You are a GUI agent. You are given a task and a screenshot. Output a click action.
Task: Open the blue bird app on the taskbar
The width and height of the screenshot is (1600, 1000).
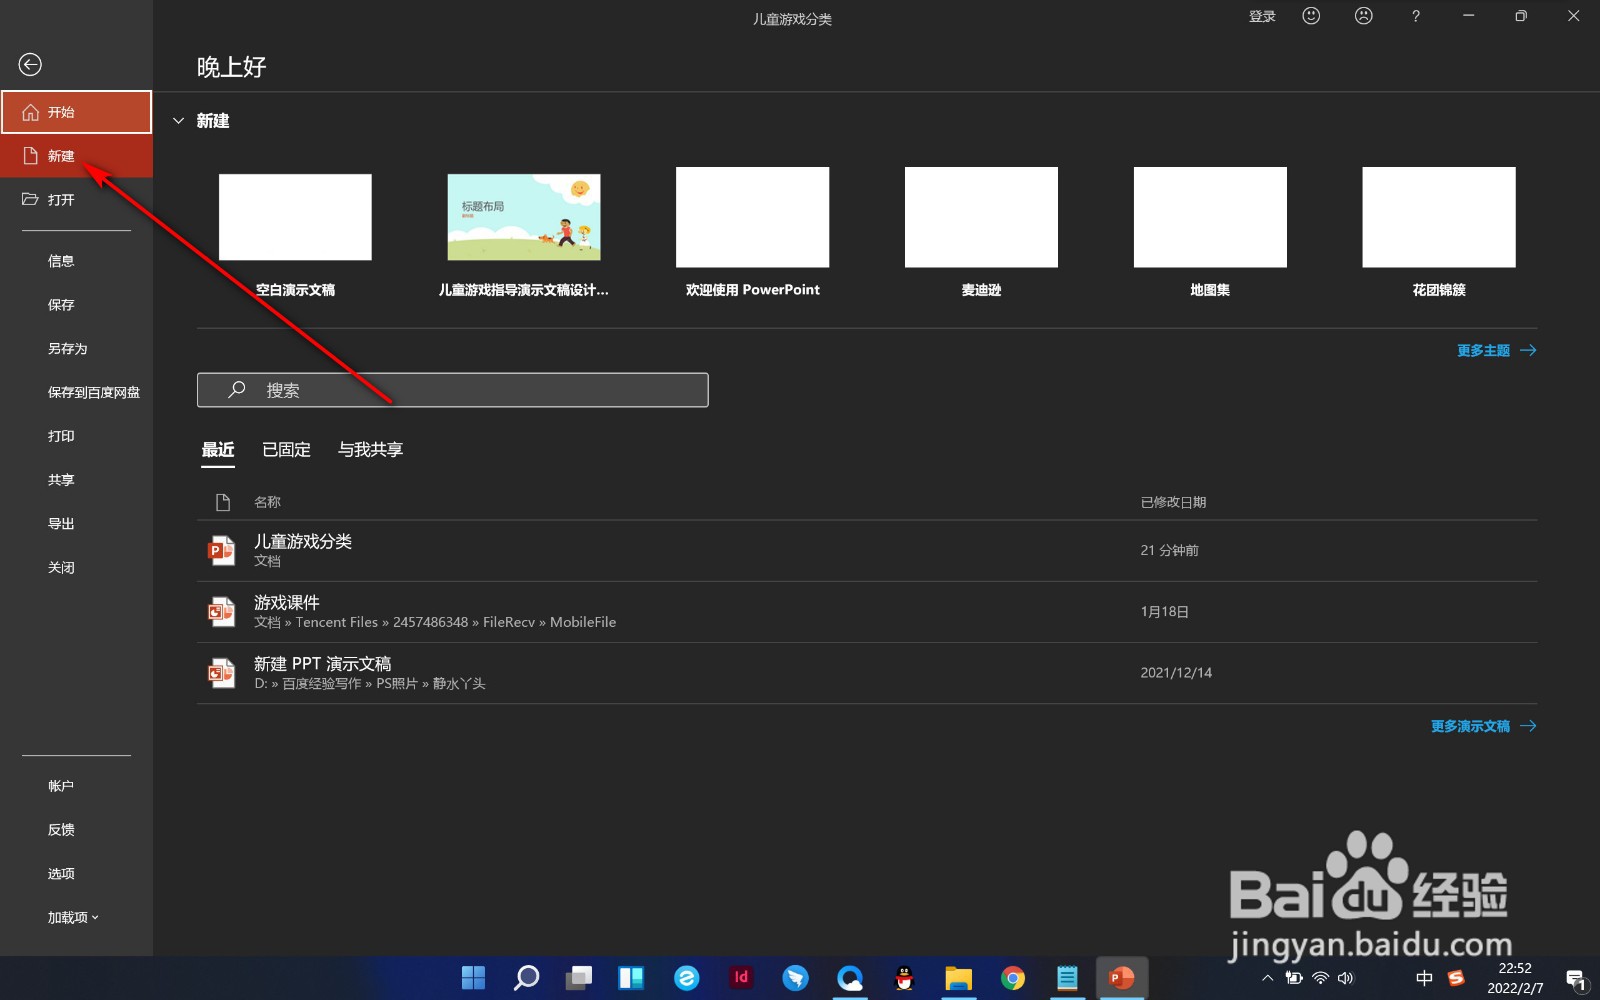pyautogui.click(x=796, y=978)
